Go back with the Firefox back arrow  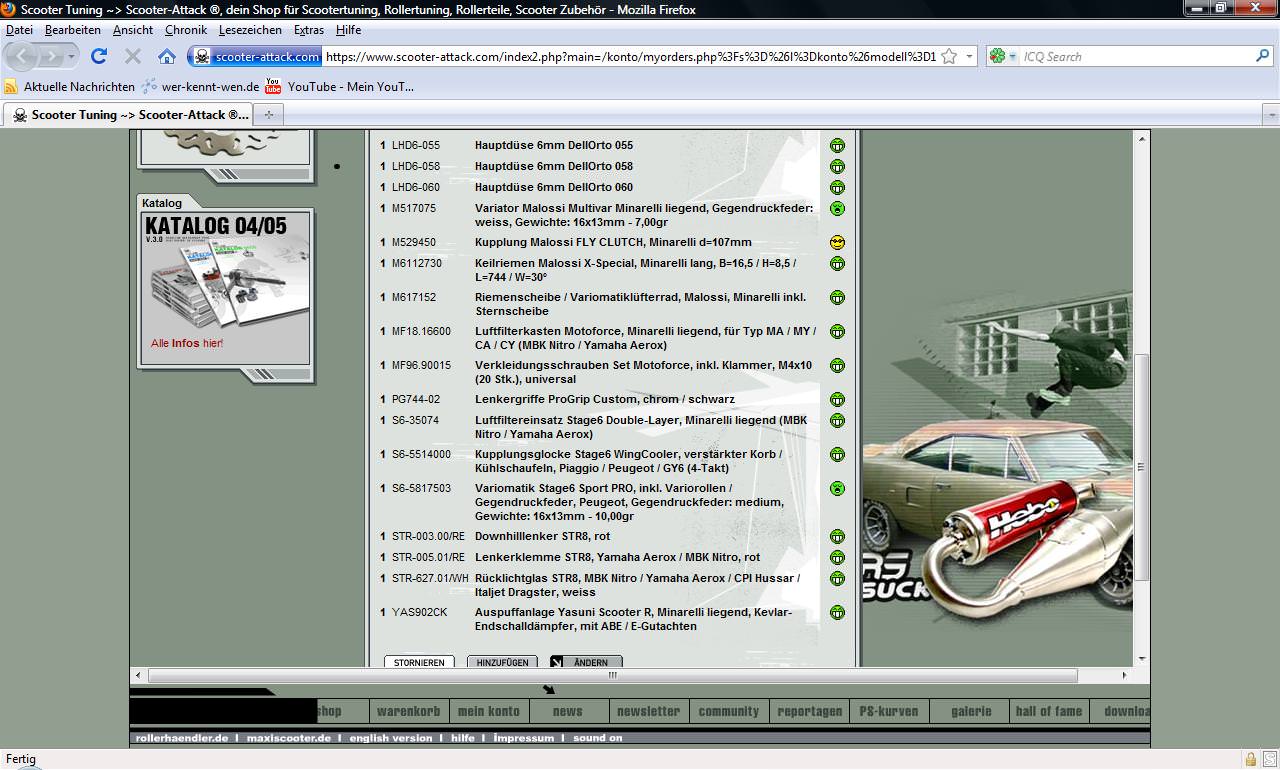22,56
